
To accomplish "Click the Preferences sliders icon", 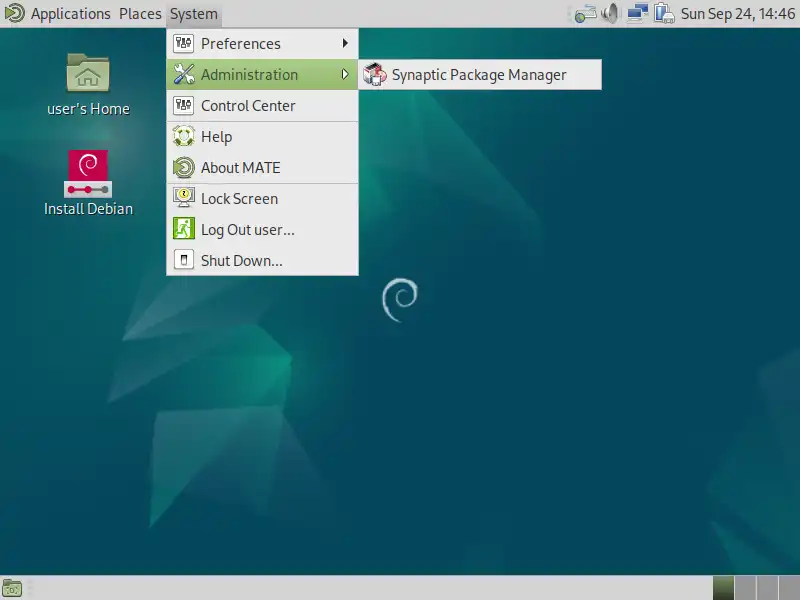I will click(184, 43).
